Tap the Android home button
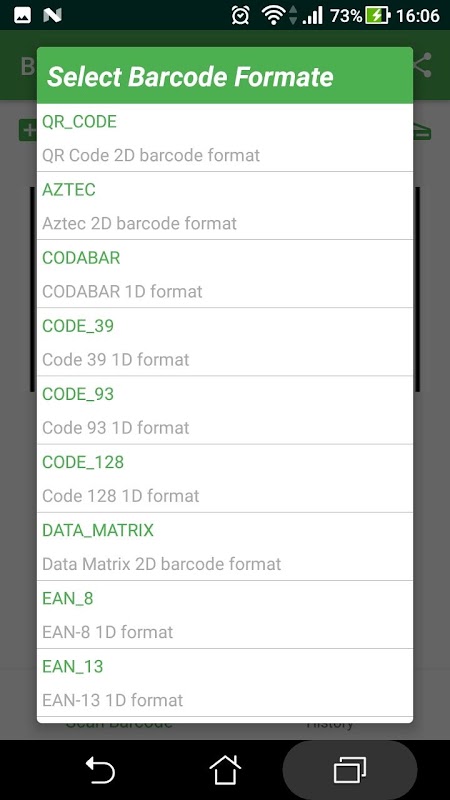Screen dimensions: 450x800 pyautogui.click(x=225, y=769)
